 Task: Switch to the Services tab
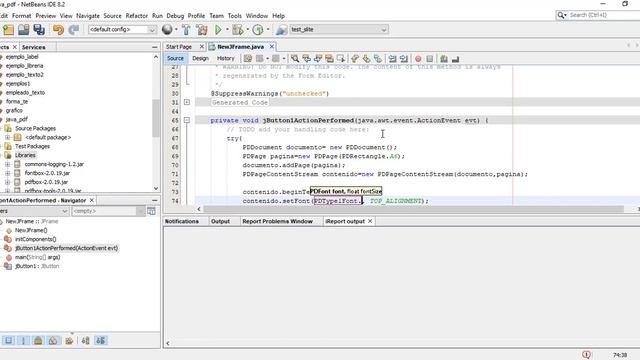[x=33, y=47]
